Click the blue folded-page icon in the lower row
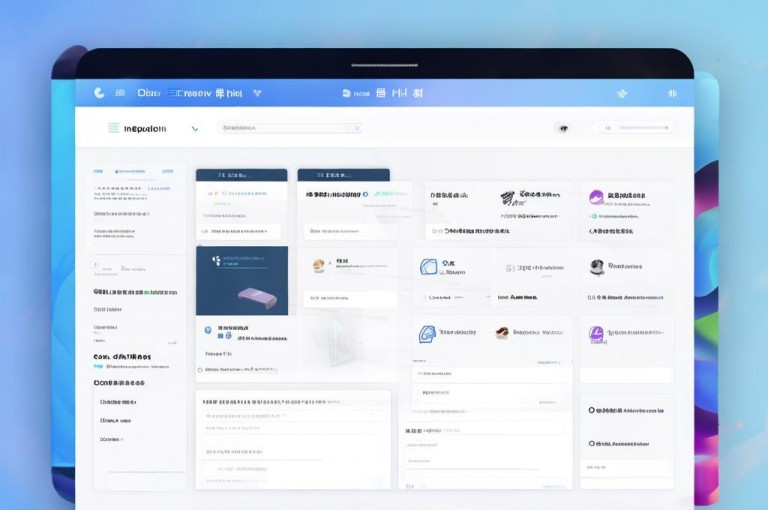 tap(427, 334)
